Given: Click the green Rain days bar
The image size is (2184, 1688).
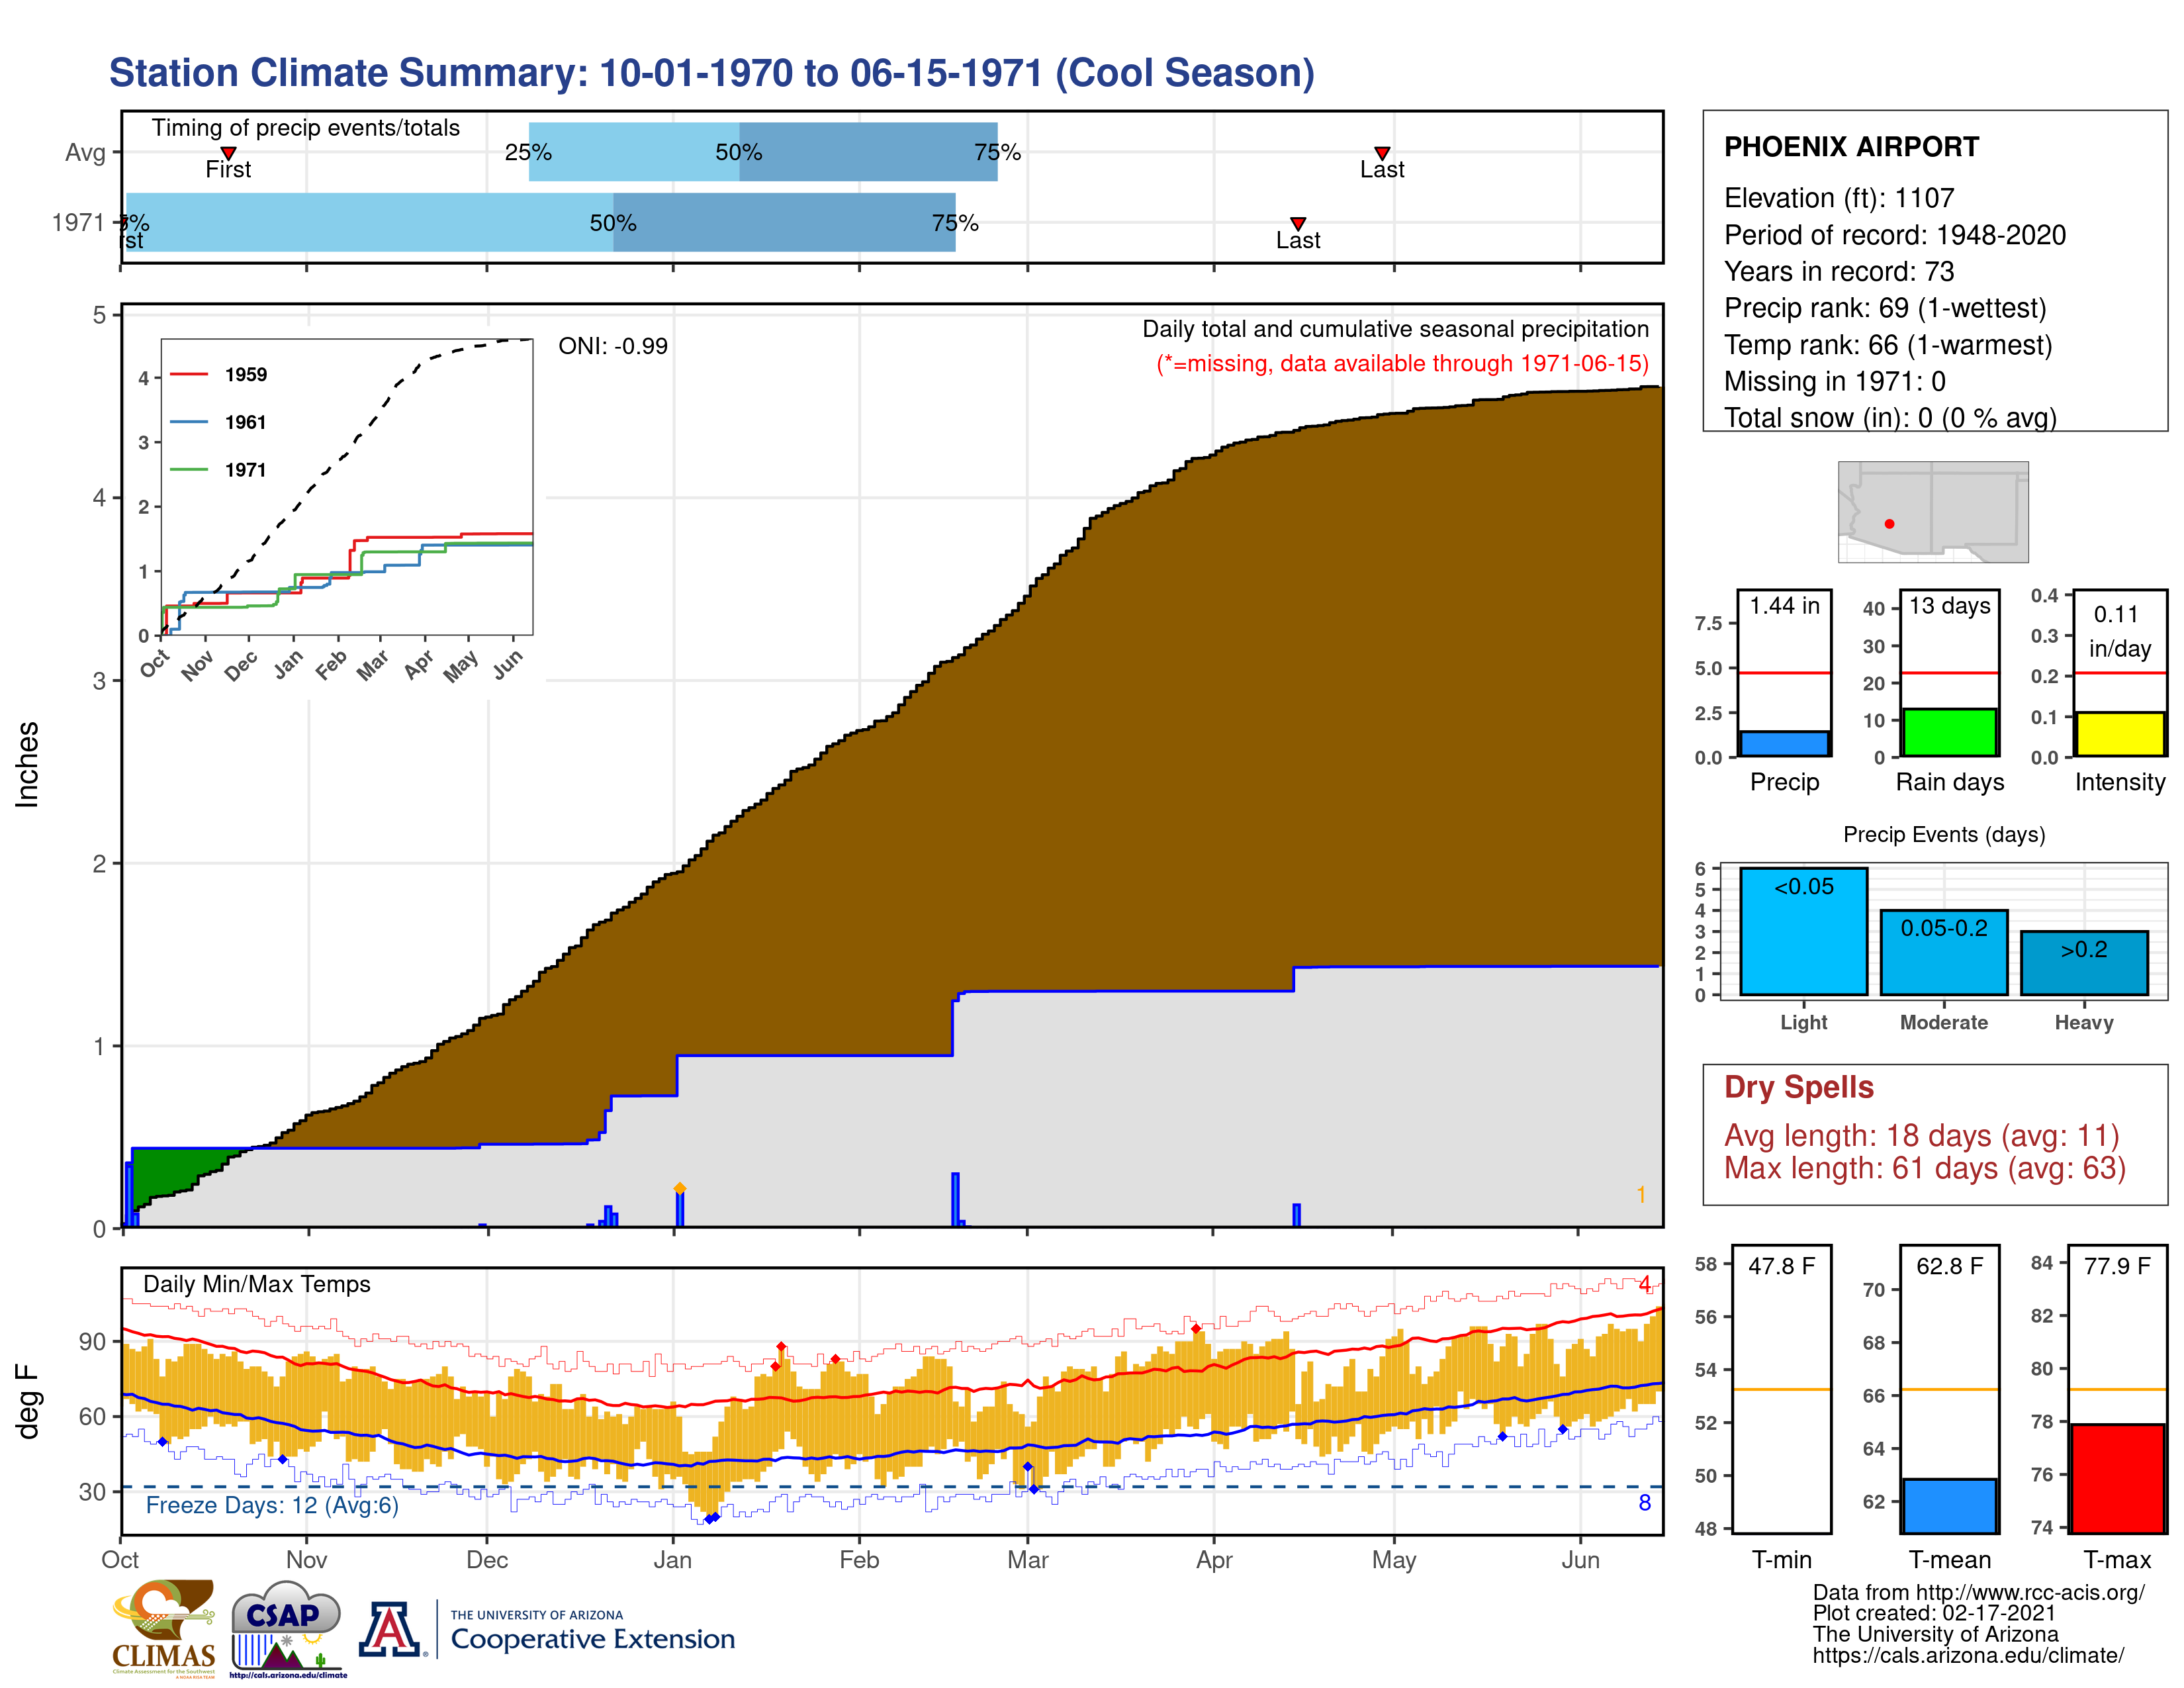Looking at the screenshot, I should (x=1949, y=733).
